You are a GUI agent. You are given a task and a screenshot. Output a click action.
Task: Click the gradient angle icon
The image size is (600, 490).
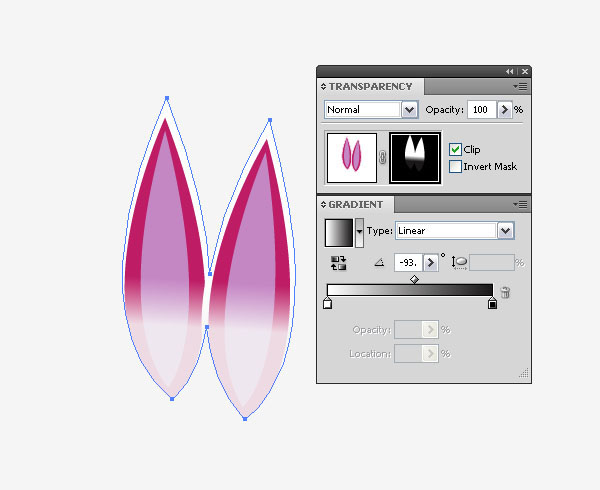click(x=379, y=263)
